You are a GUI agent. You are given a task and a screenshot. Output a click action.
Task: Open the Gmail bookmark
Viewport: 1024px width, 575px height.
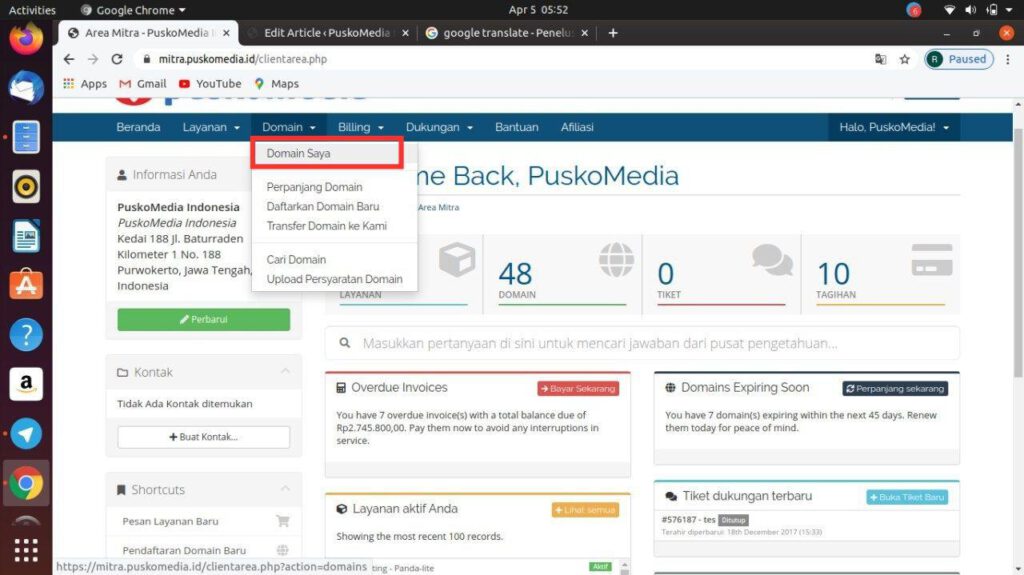tap(142, 84)
